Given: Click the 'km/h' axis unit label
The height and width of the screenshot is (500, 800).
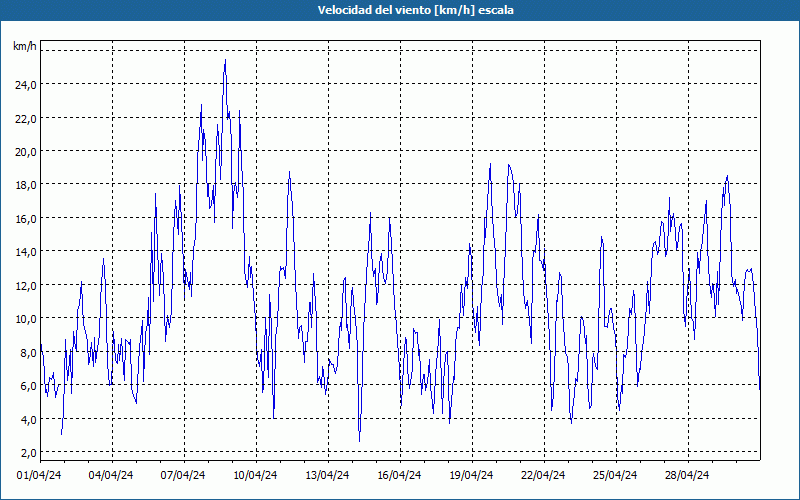Looking at the screenshot, I should [24, 46].
